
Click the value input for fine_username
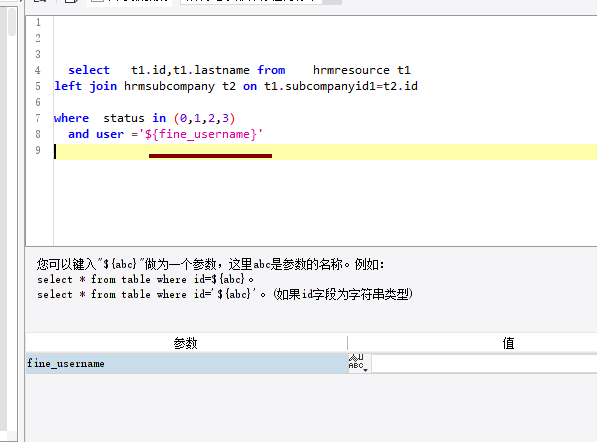[484, 364]
